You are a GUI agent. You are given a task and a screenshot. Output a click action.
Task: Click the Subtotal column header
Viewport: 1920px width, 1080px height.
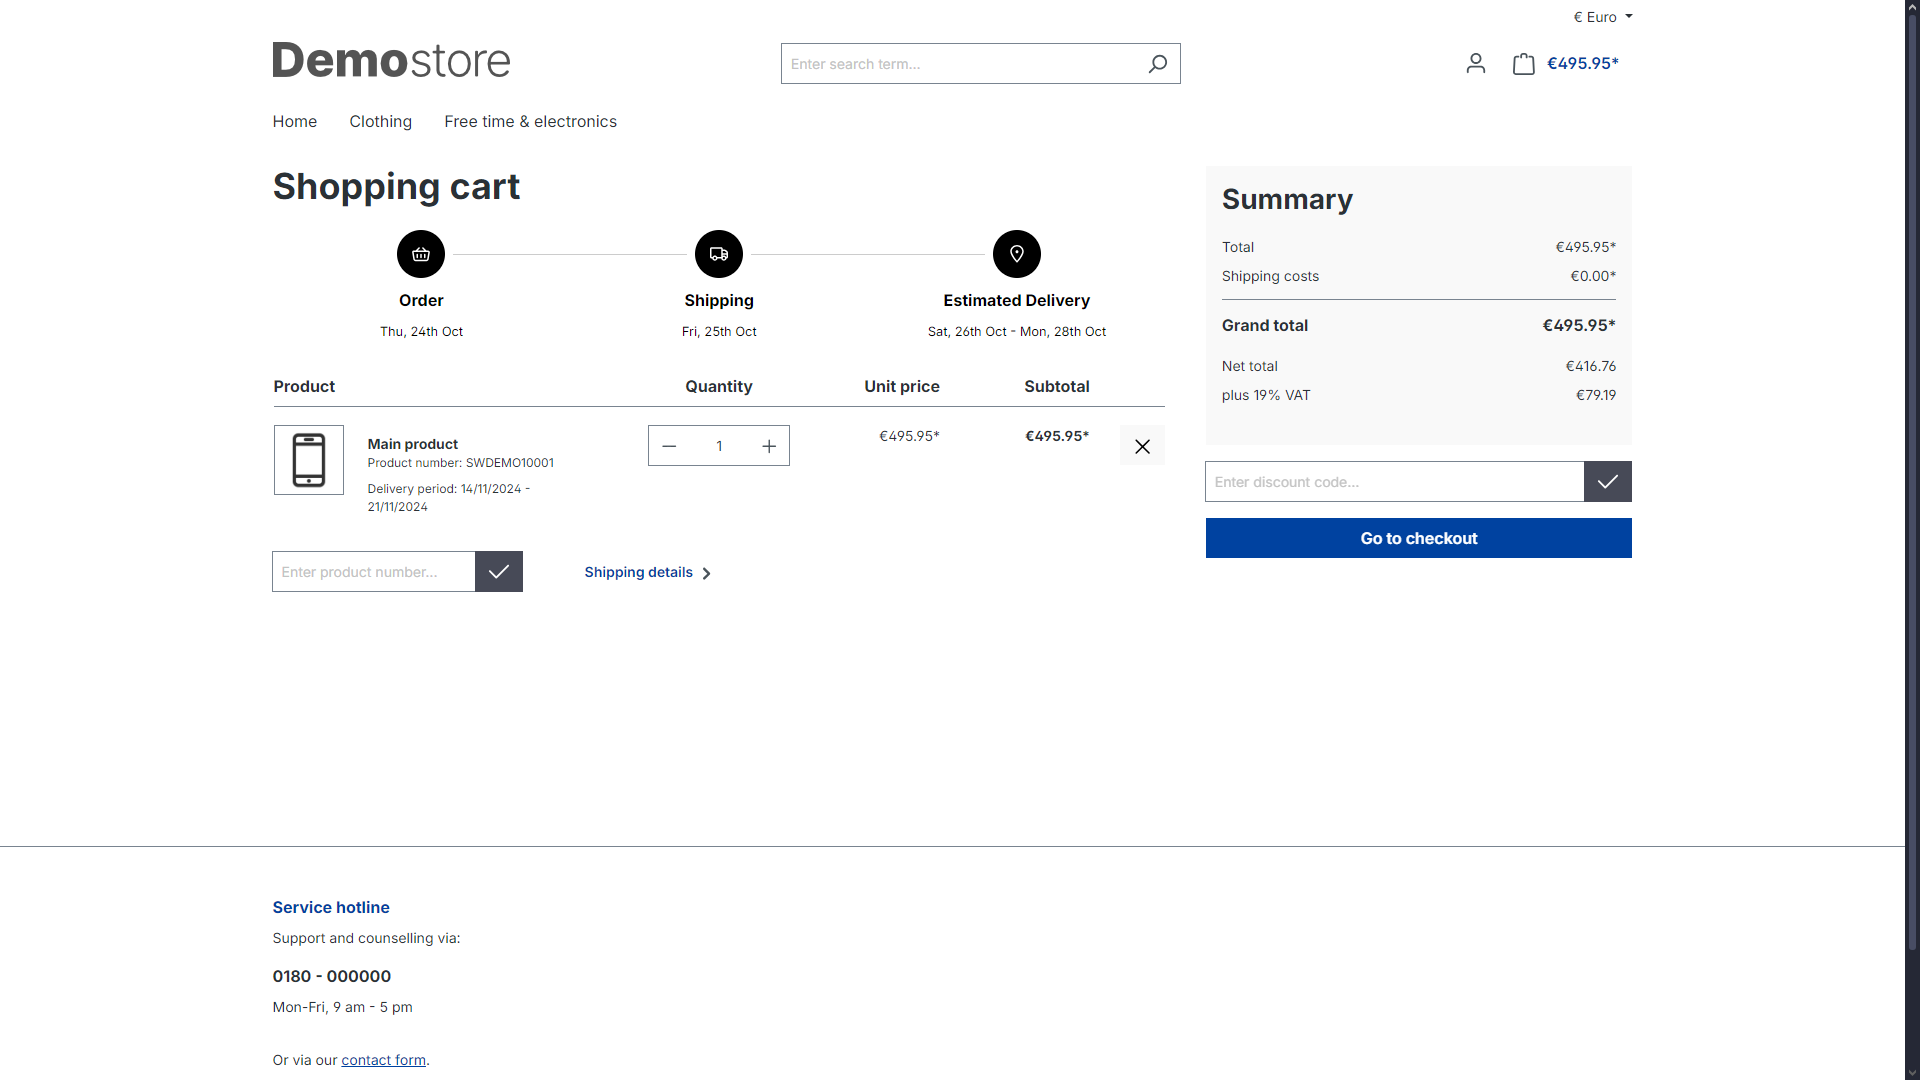1057,387
